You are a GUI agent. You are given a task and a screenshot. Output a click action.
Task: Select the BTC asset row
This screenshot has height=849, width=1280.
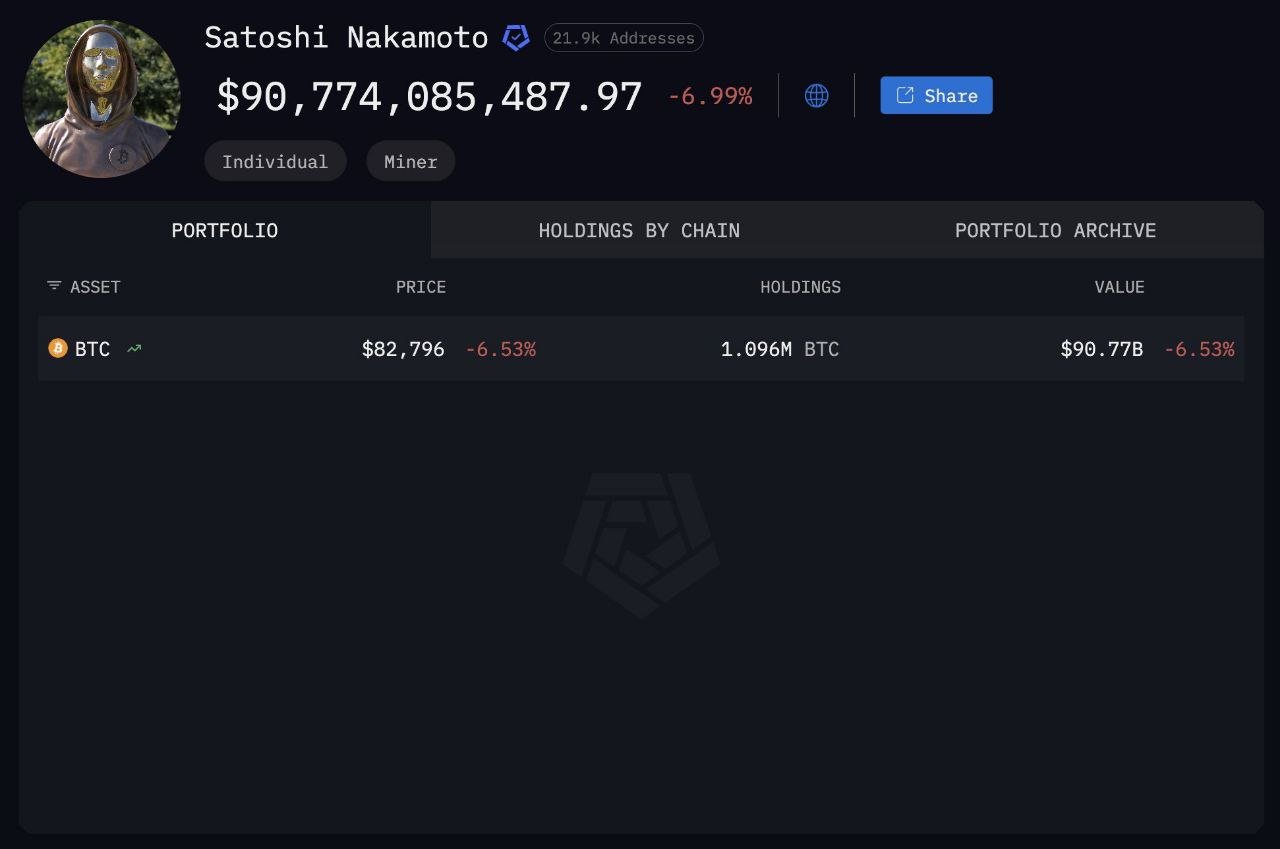(640, 348)
